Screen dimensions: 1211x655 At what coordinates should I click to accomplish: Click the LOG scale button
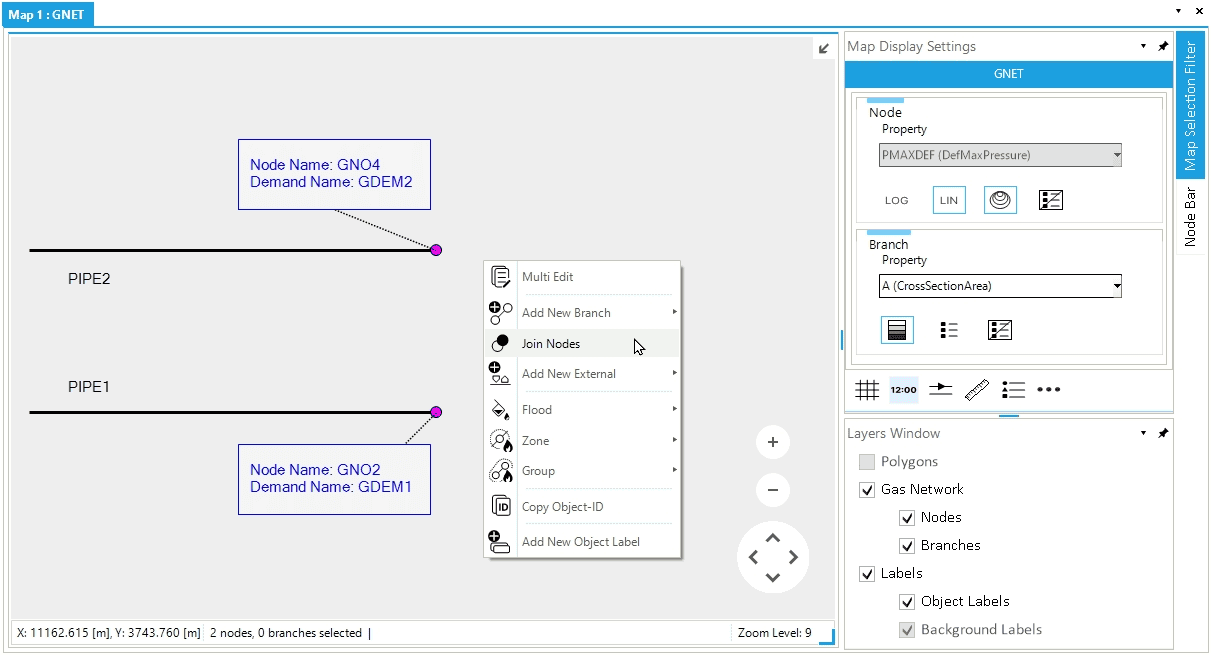pos(896,200)
